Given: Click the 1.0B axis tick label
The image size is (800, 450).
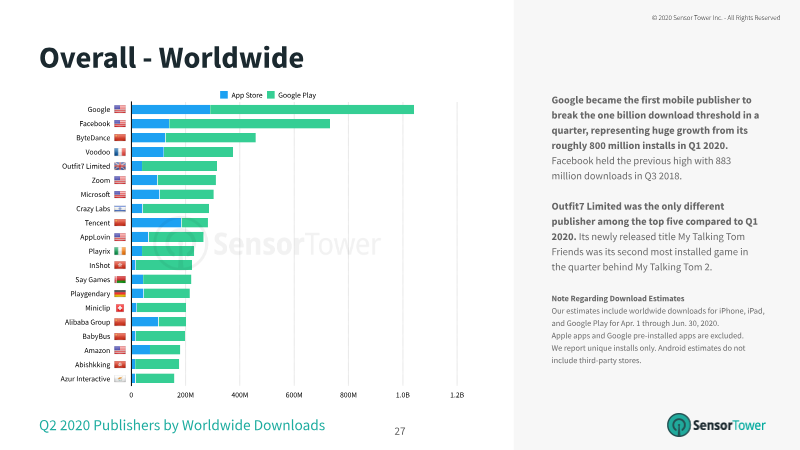Looking at the screenshot, I should (x=403, y=395).
